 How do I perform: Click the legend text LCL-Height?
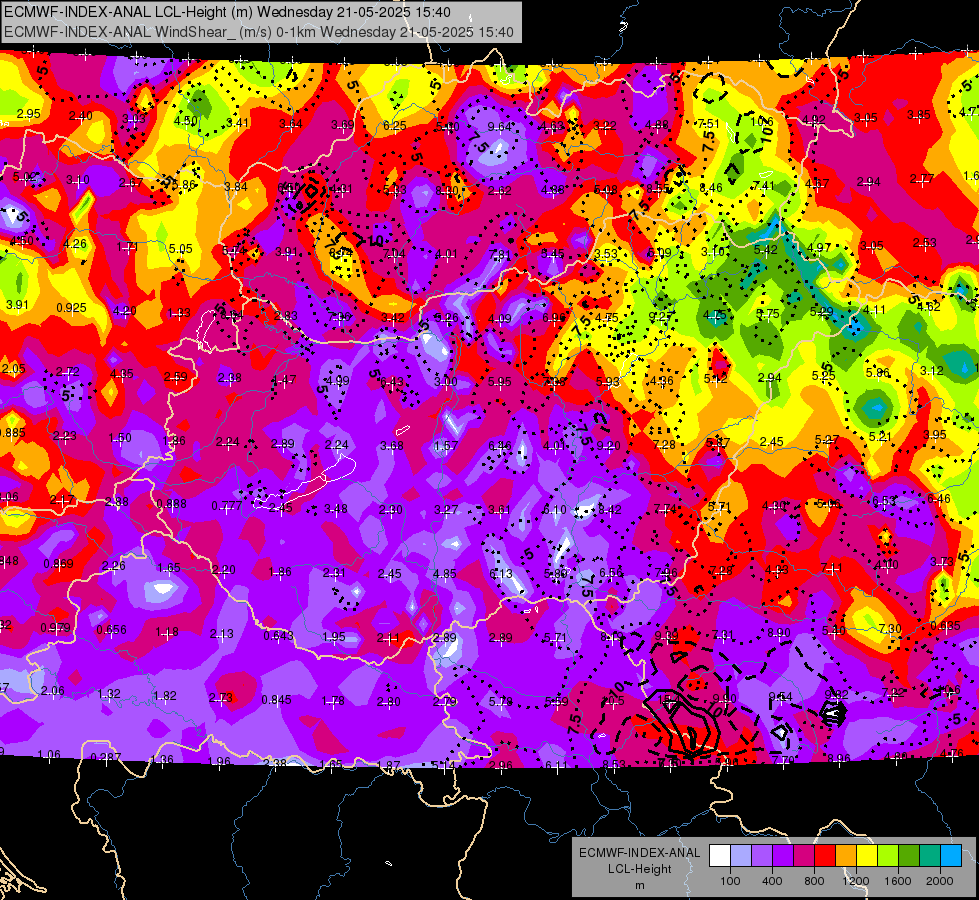(639, 869)
